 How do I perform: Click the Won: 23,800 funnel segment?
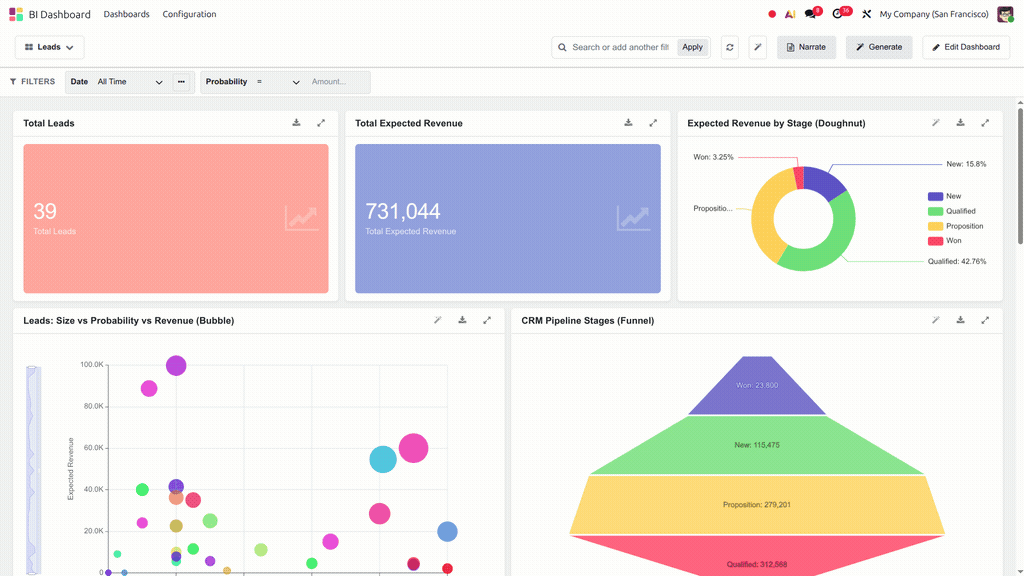point(757,385)
